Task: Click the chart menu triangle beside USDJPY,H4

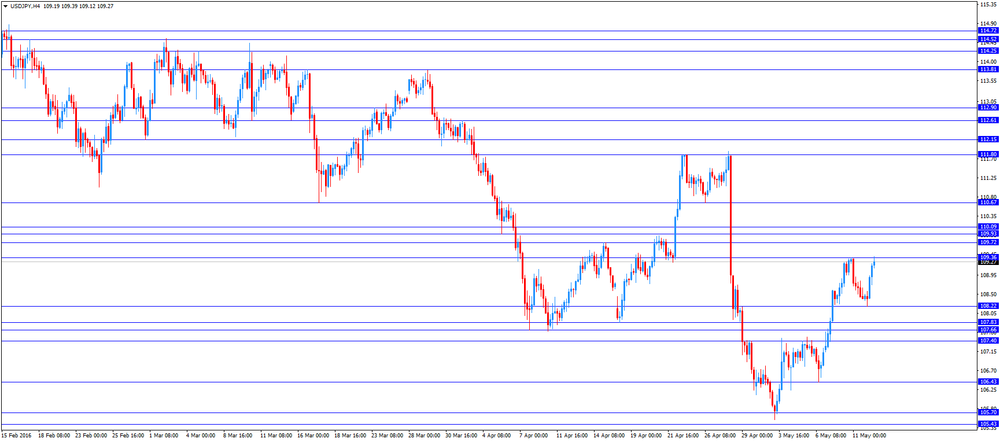Action: tap(6, 6)
